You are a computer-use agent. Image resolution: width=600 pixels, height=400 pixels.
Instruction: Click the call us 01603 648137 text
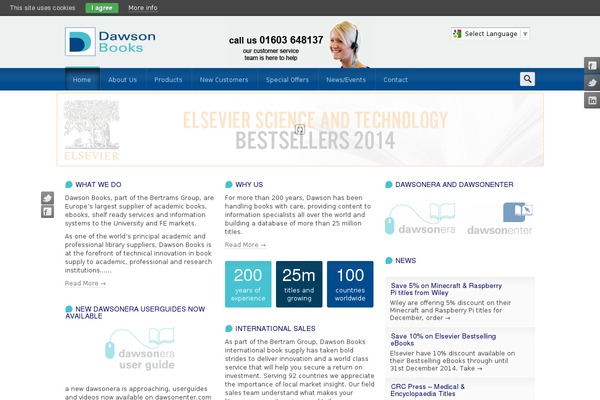(x=276, y=40)
